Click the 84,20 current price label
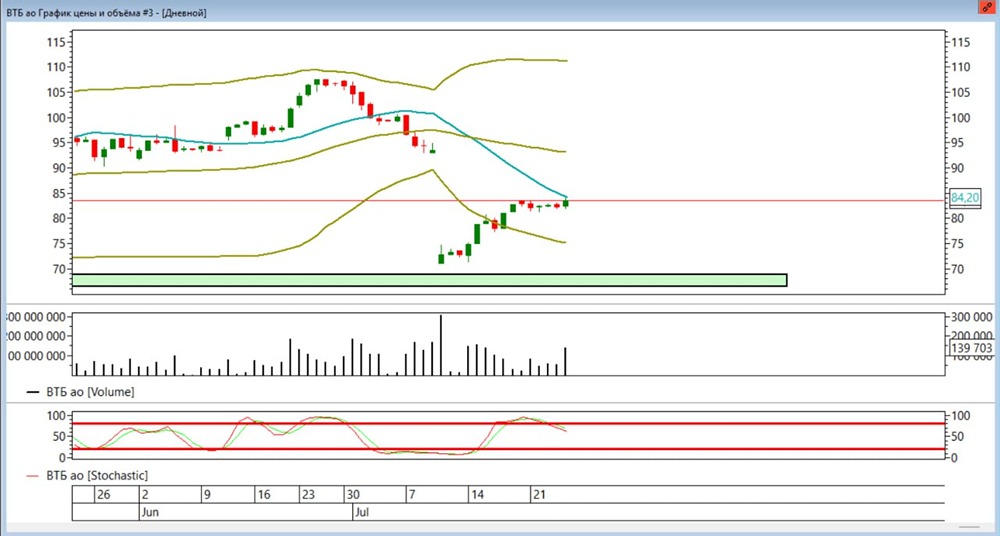 pyautogui.click(x=965, y=198)
